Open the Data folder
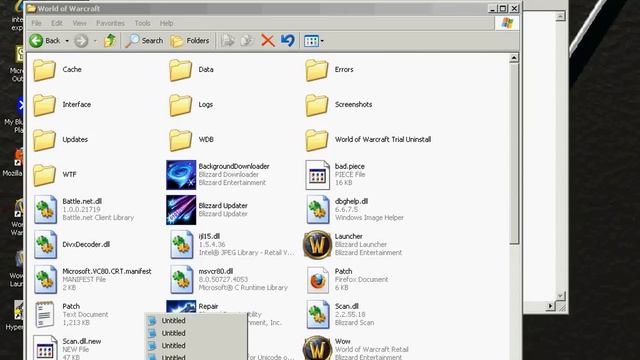The image size is (640, 360). (192, 70)
